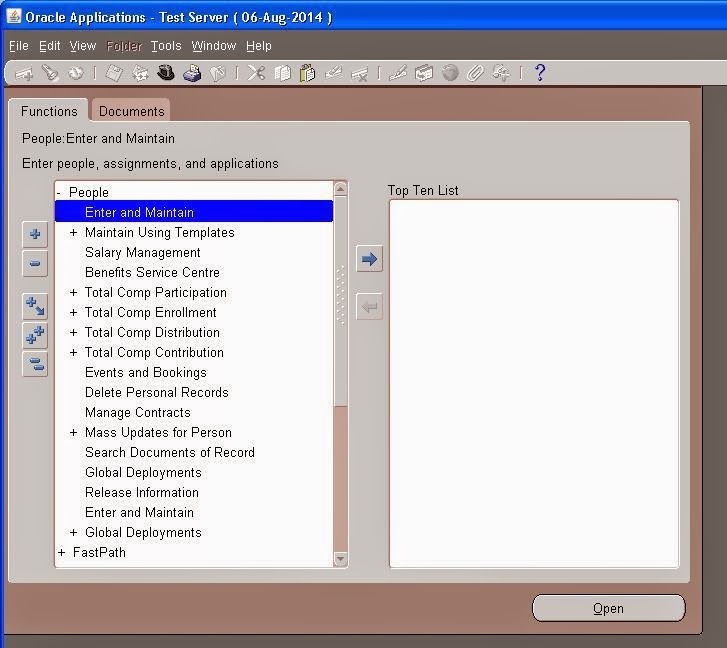Click the Remove from Top Ten List arrow
The width and height of the screenshot is (727, 648).
point(369,306)
